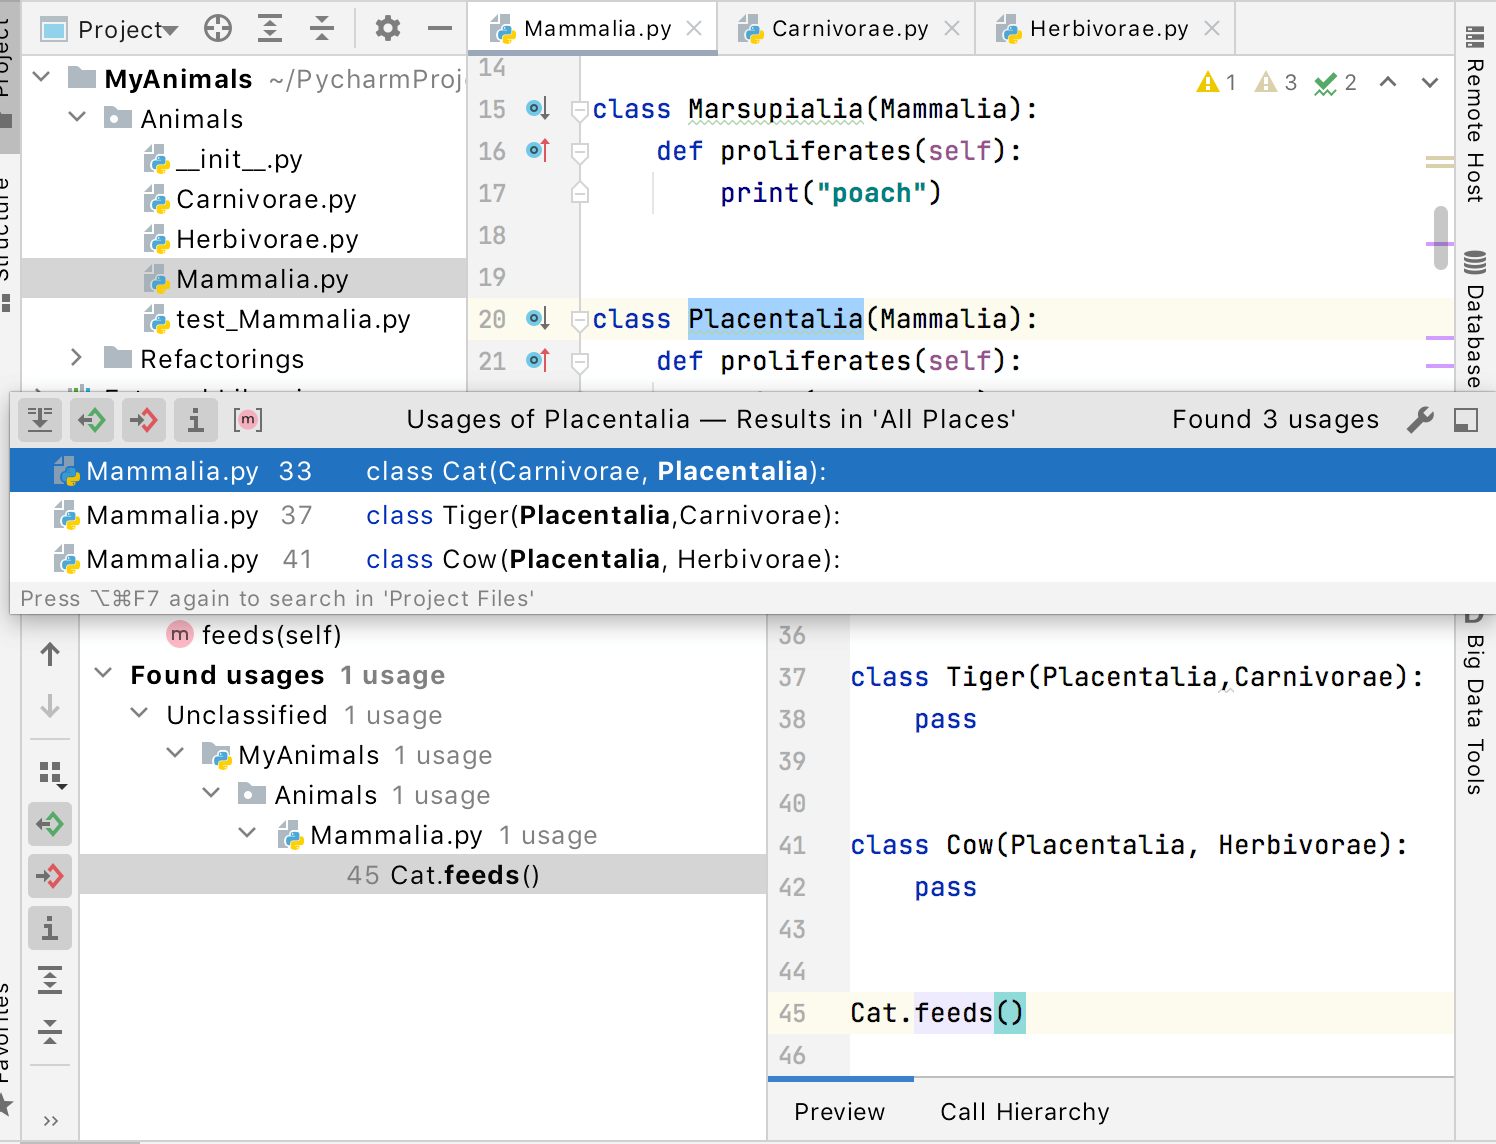The width and height of the screenshot is (1496, 1144).
Task: Open Project panel settings gear
Action: click(x=388, y=29)
